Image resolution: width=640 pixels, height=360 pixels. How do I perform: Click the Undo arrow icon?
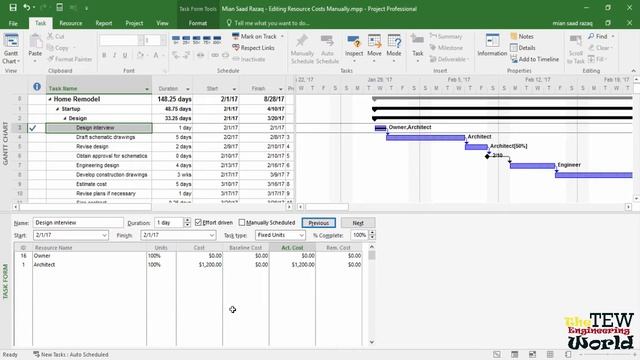pos(27,7)
